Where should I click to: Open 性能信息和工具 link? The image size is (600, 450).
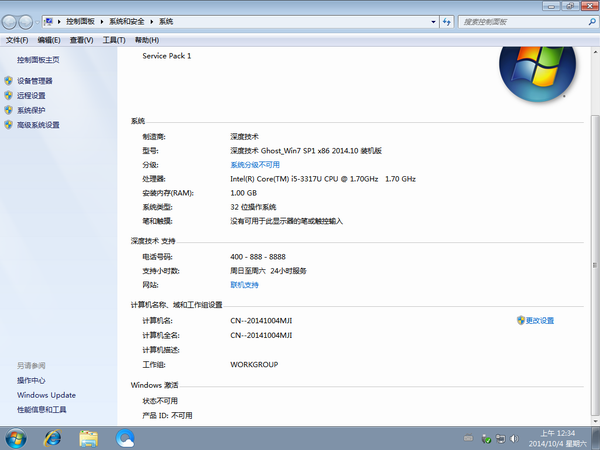(42, 410)
